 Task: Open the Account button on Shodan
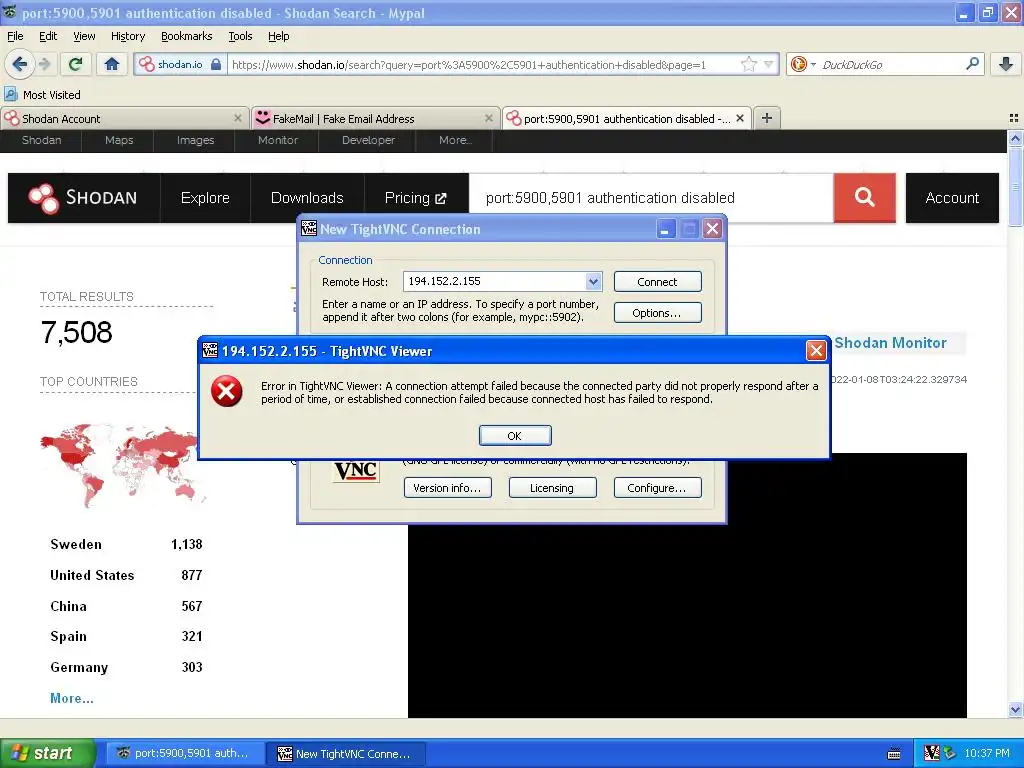[x=952, y=198]
